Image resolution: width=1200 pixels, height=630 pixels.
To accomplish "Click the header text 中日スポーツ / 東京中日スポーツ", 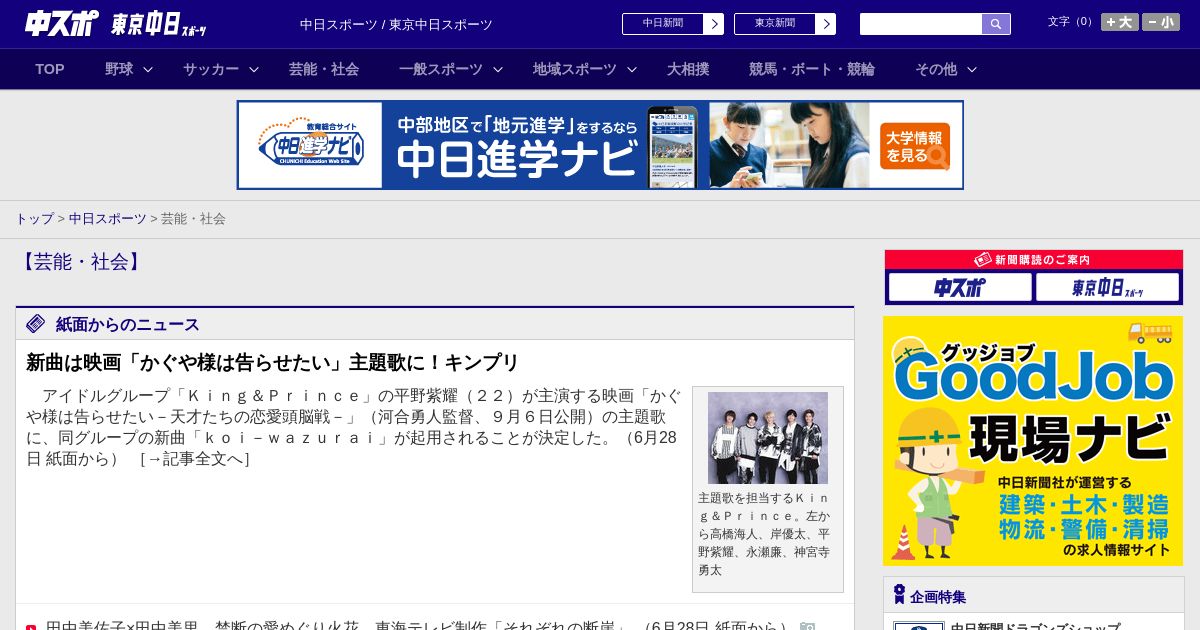I will click(396, 24).
